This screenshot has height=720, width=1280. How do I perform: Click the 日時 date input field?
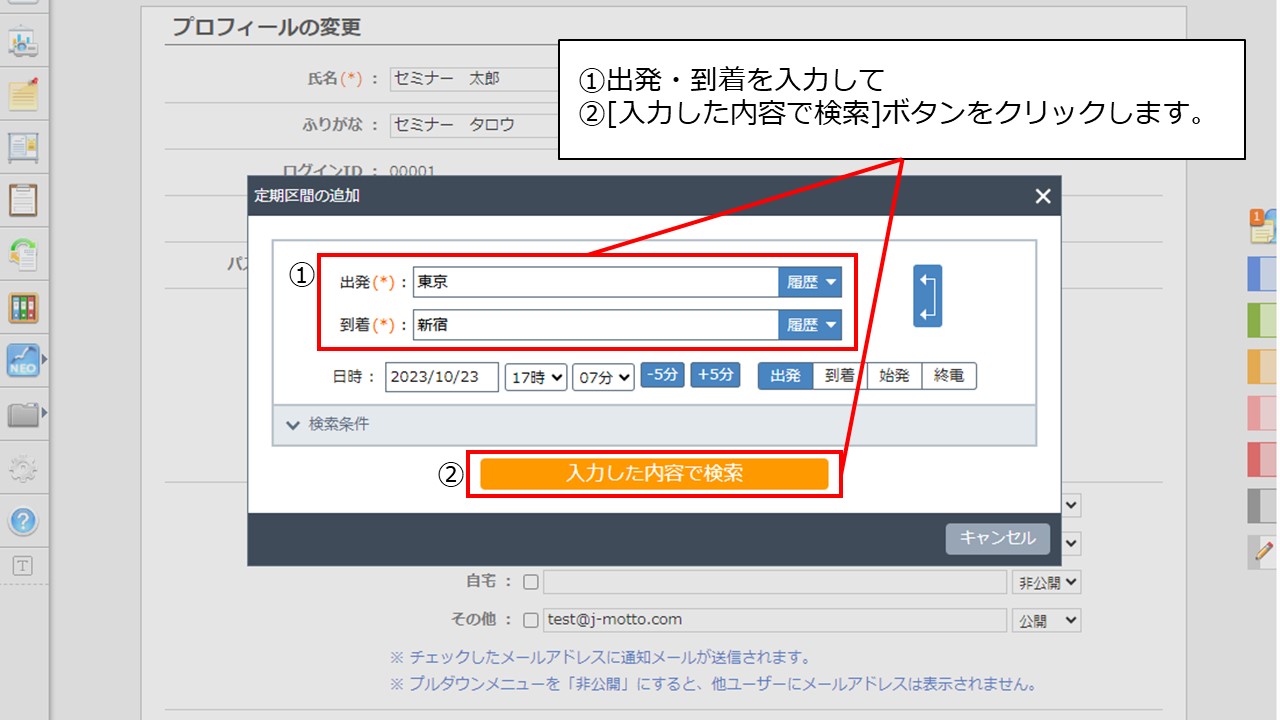[x=442, y=377]
